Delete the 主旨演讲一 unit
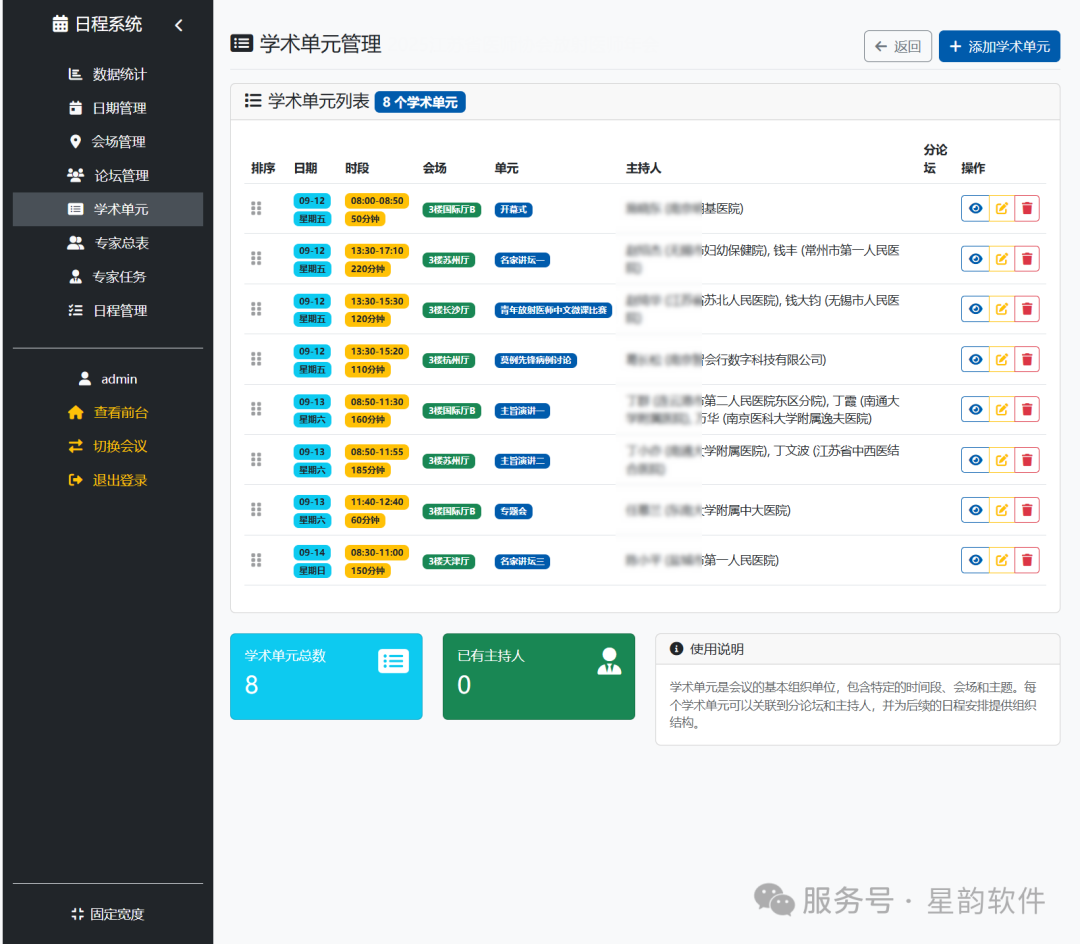 coord(1027,409)
